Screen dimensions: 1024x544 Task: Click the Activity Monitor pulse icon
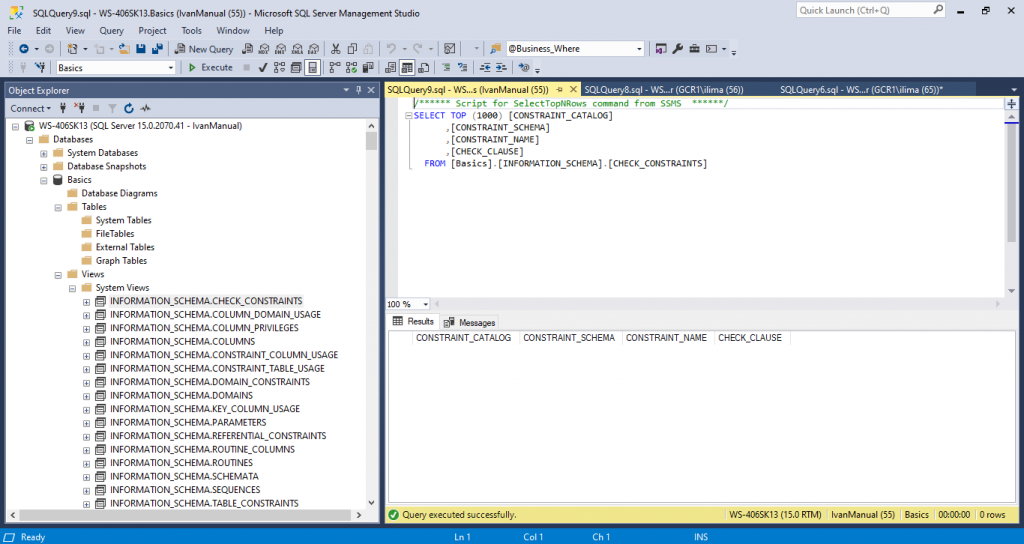145,108
